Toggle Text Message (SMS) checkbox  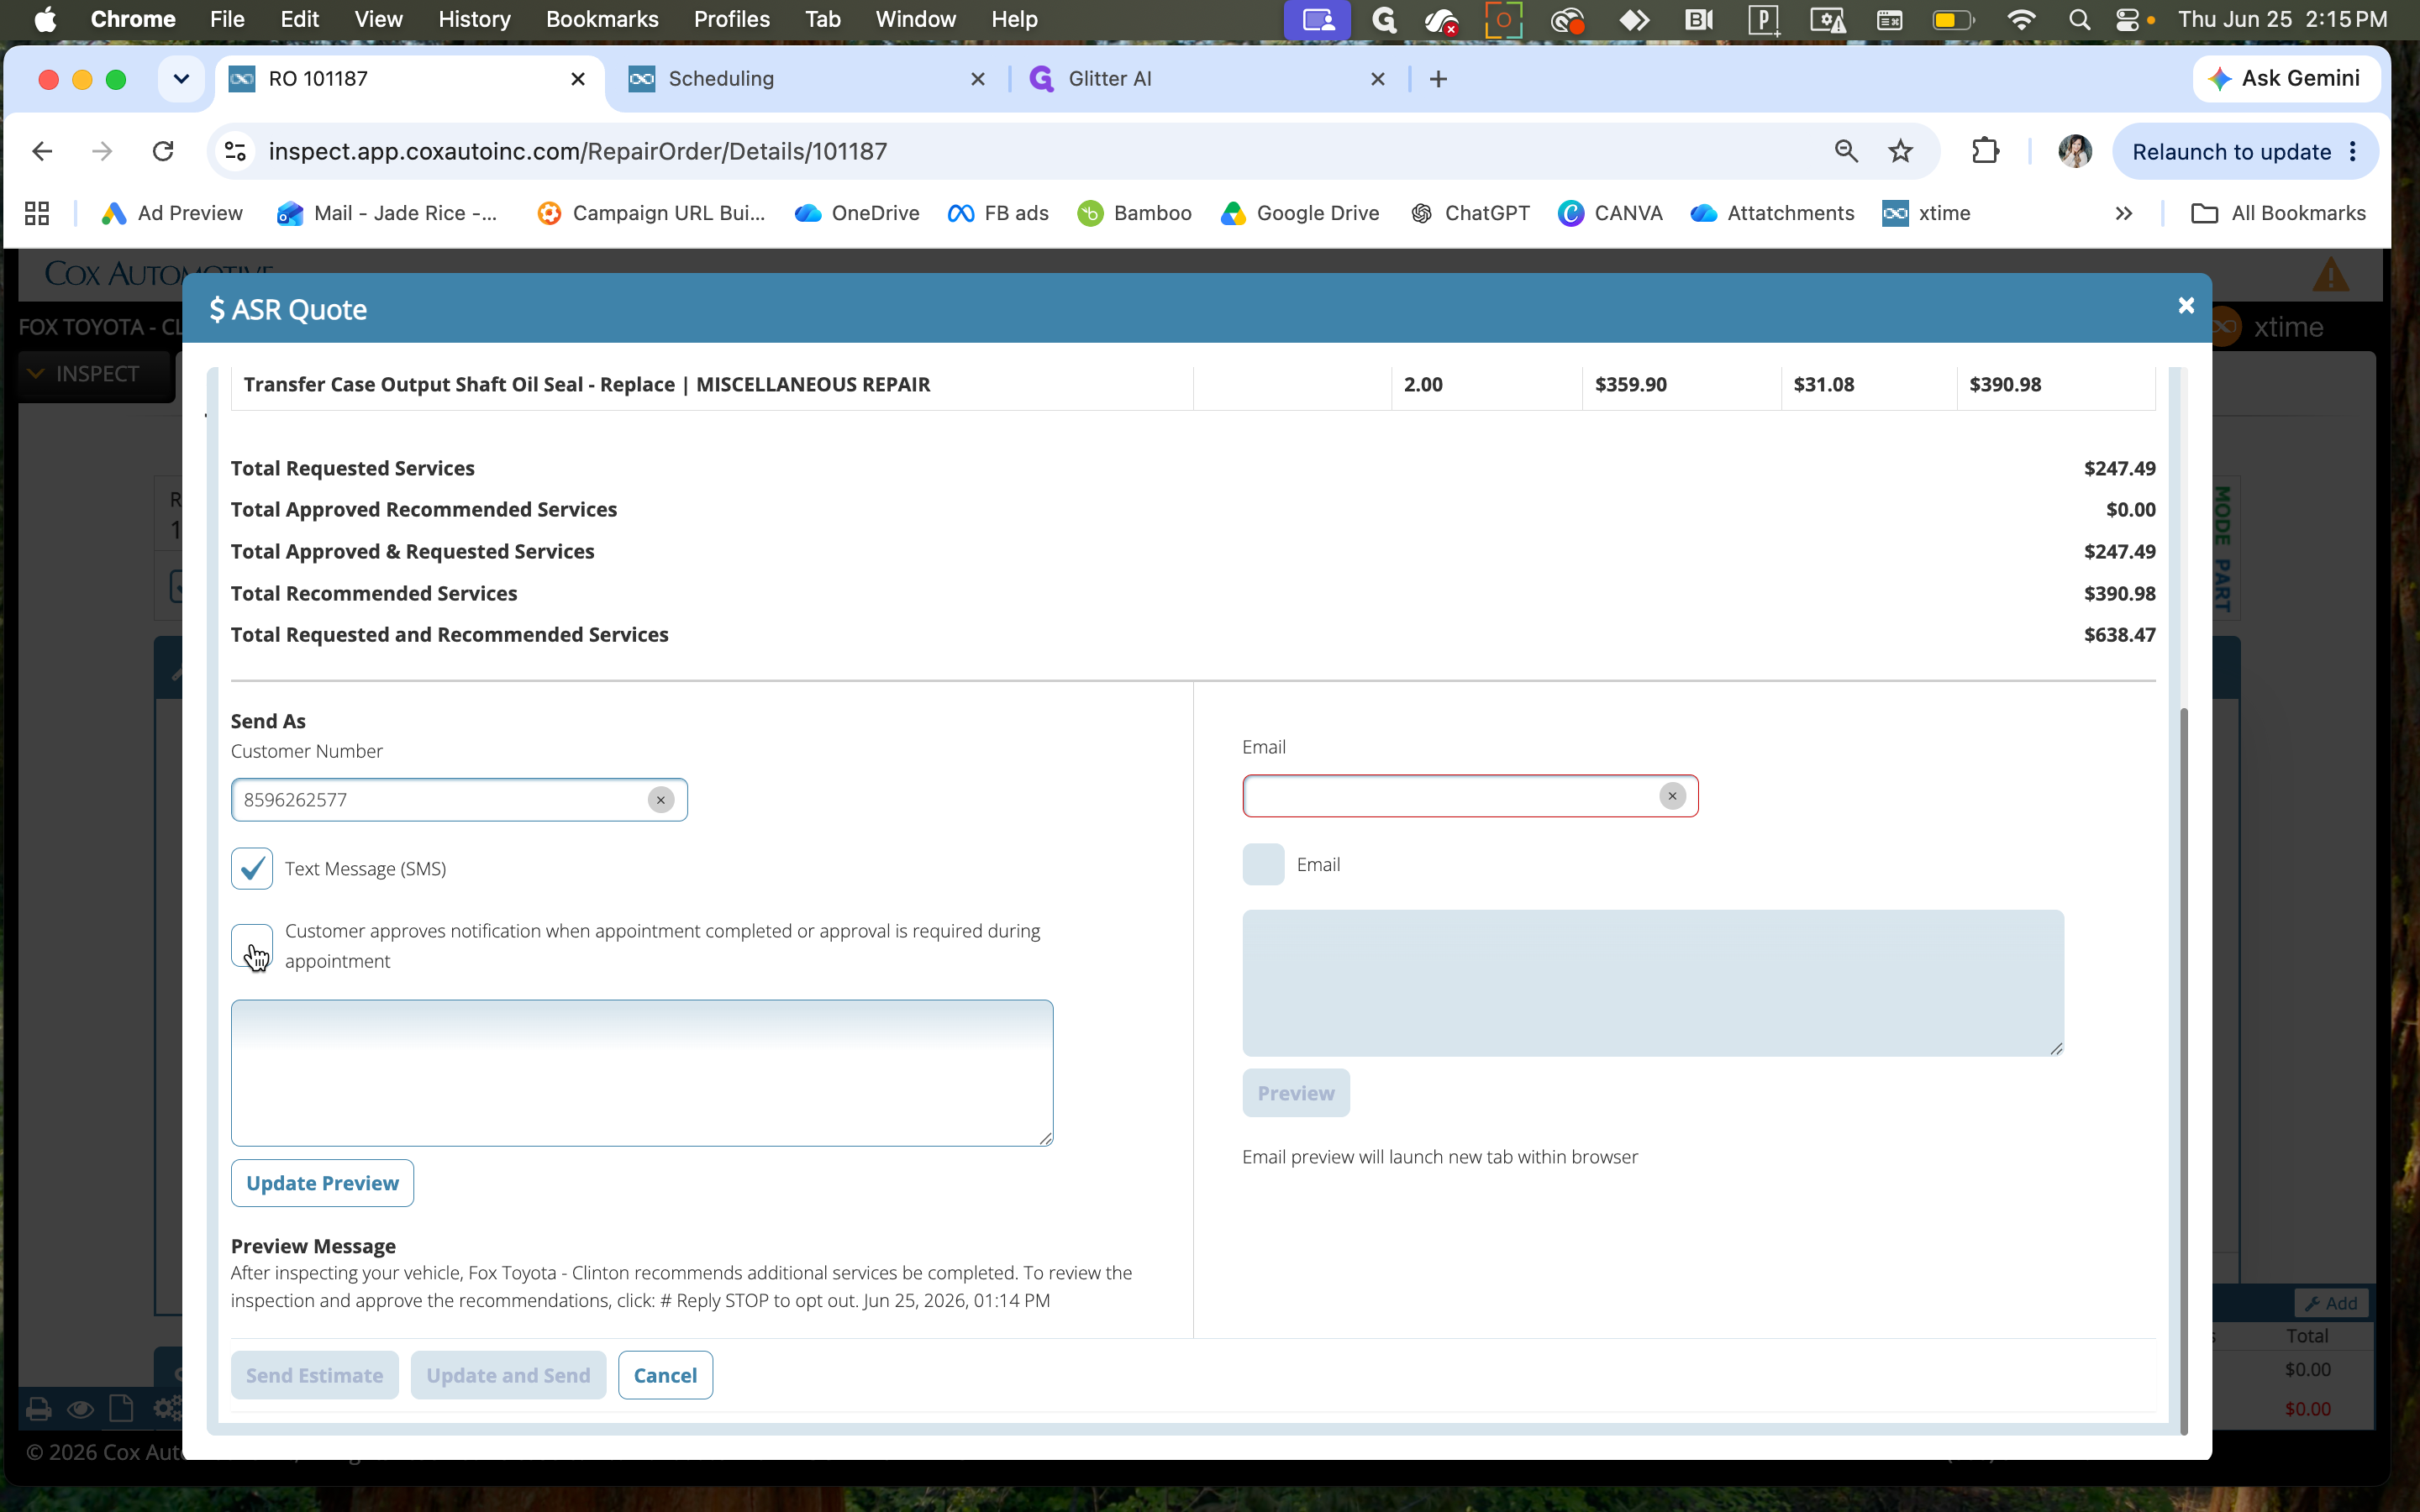tap(252, 868)
